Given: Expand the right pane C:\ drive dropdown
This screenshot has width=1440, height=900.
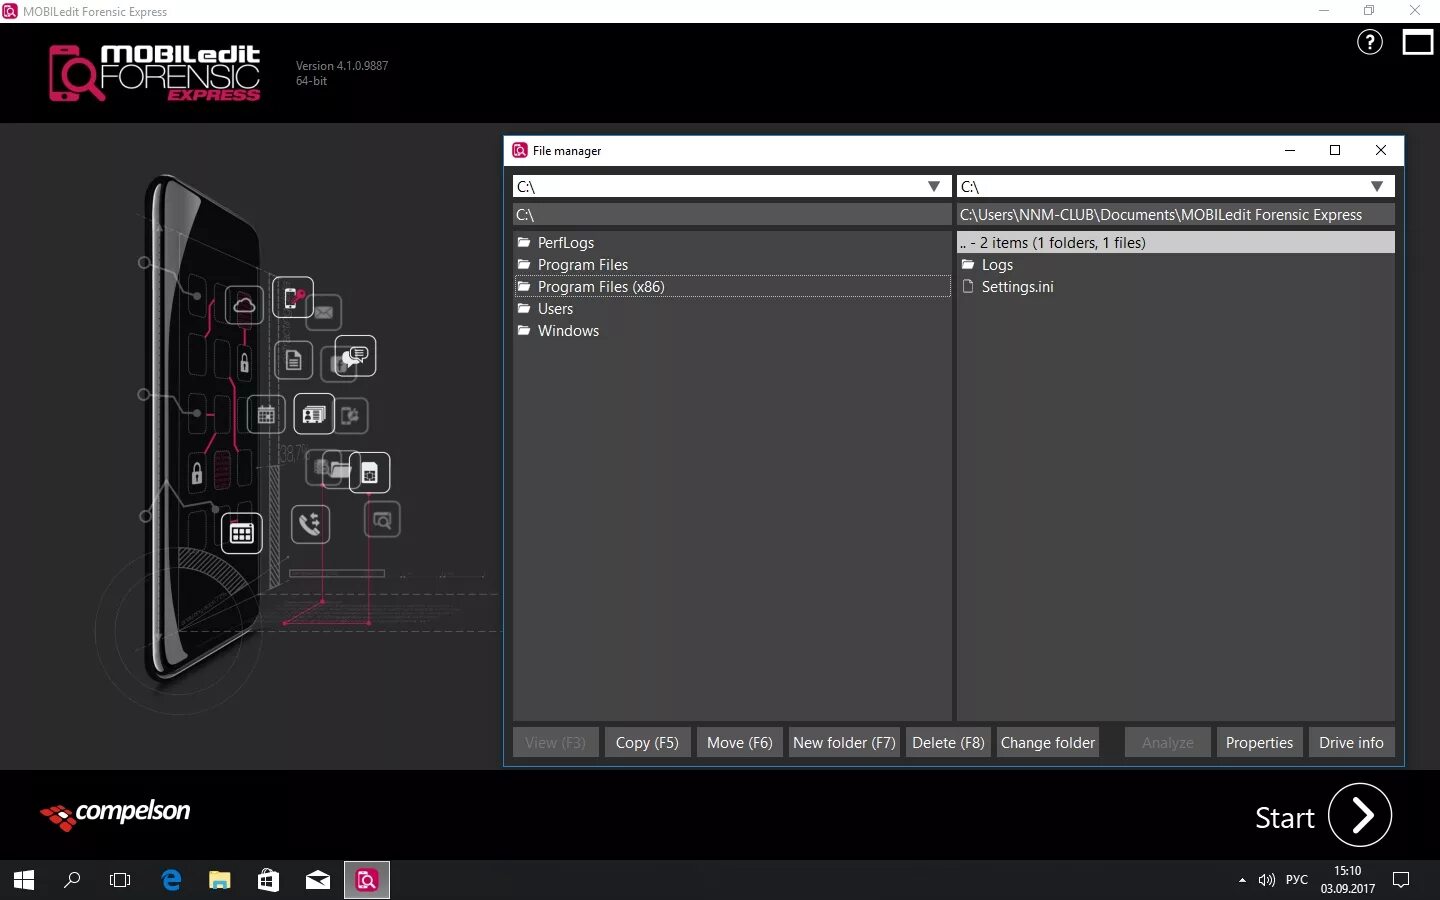Looking at the screenshot, I should [1377, 186].
